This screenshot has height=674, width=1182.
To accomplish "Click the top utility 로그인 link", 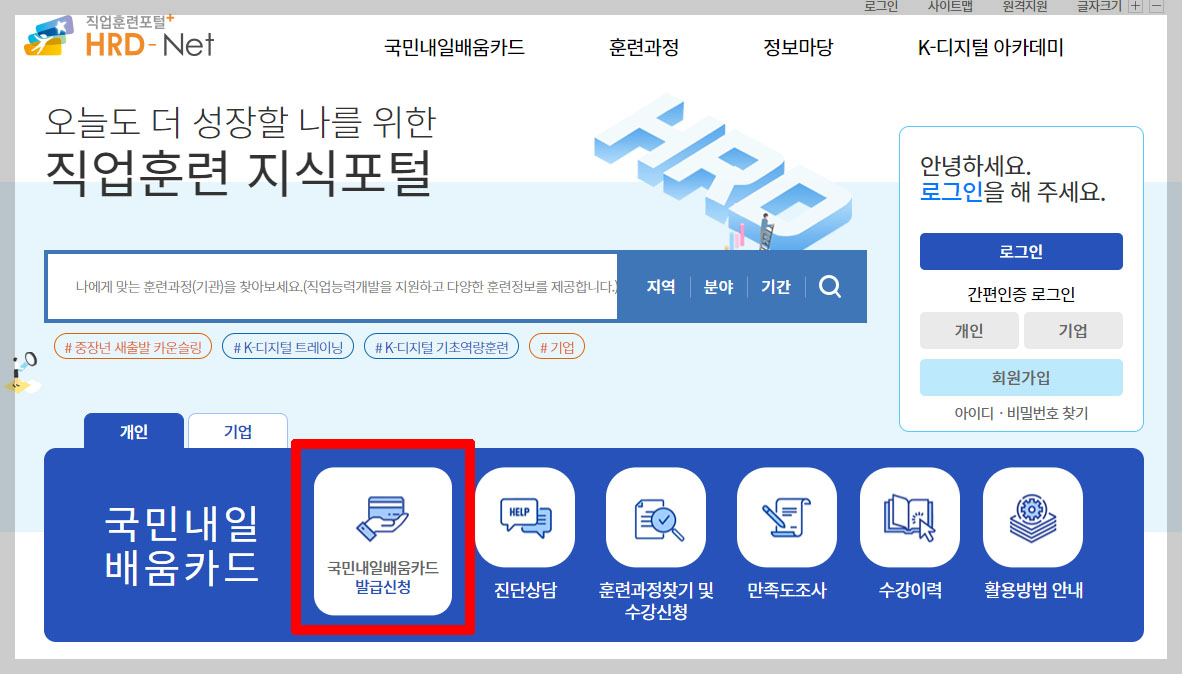I will [x=880, y=6].
